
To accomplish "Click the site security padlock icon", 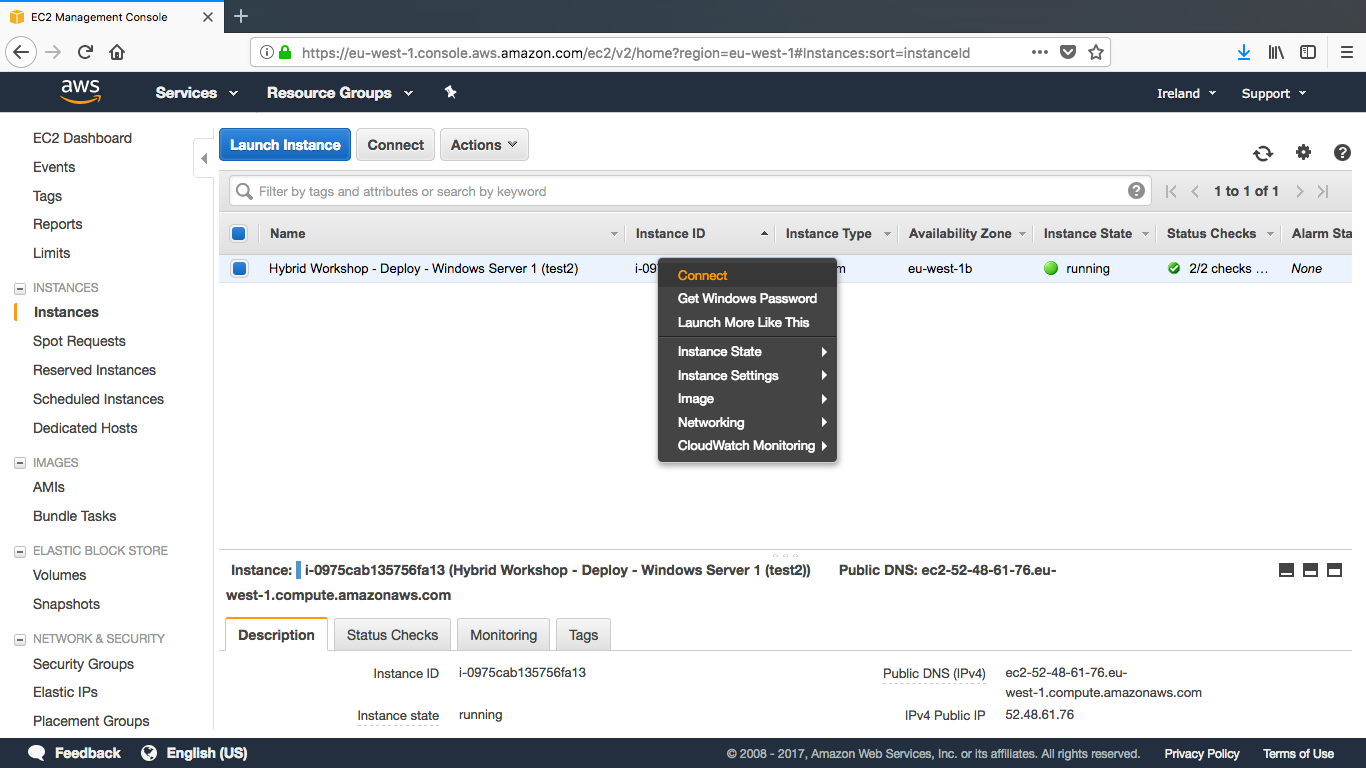I will [x=285, y=52].
